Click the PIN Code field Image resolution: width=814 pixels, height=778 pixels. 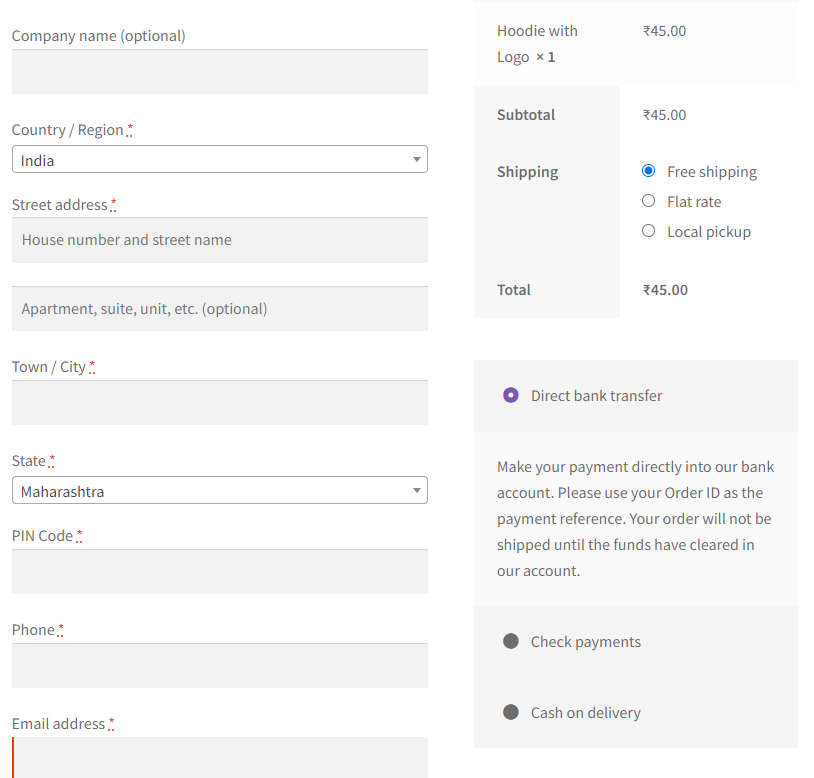(x=219, y=571)
